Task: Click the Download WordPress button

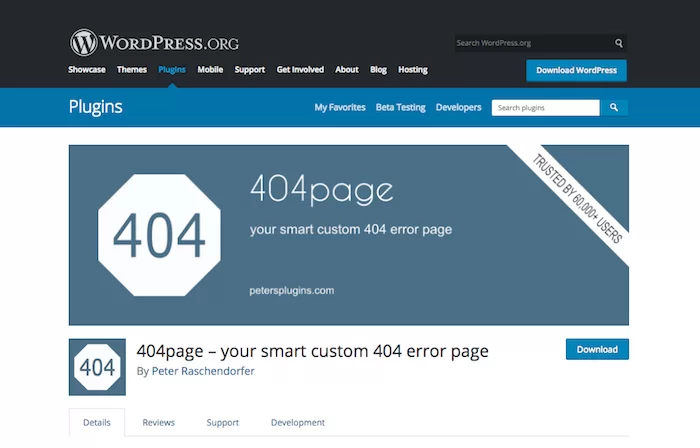Action: coord(576,71)
